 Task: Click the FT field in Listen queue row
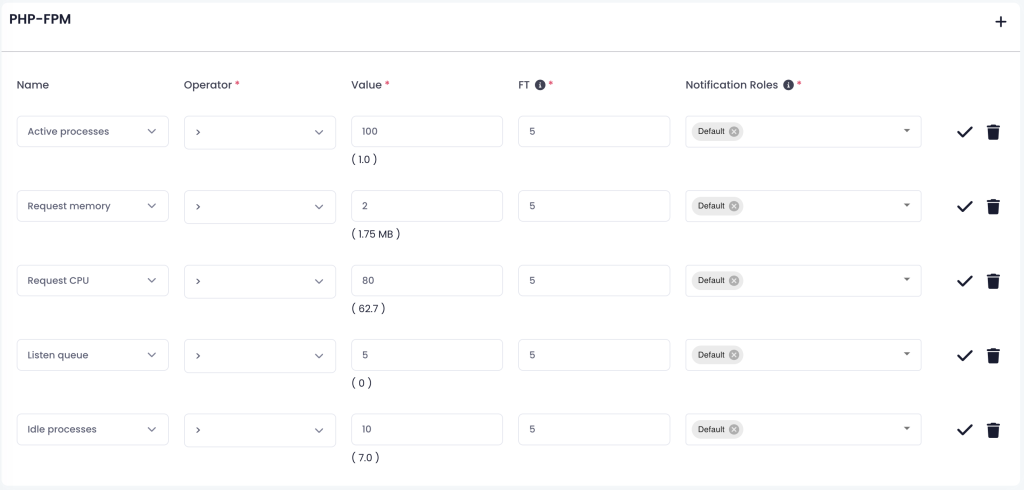[594, 355]
